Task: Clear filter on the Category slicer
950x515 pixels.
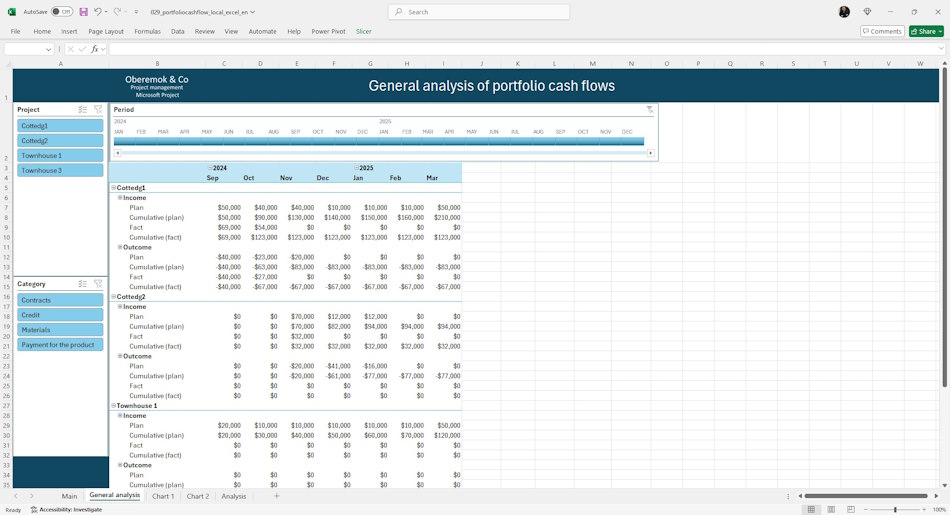Action: [98, 284]
